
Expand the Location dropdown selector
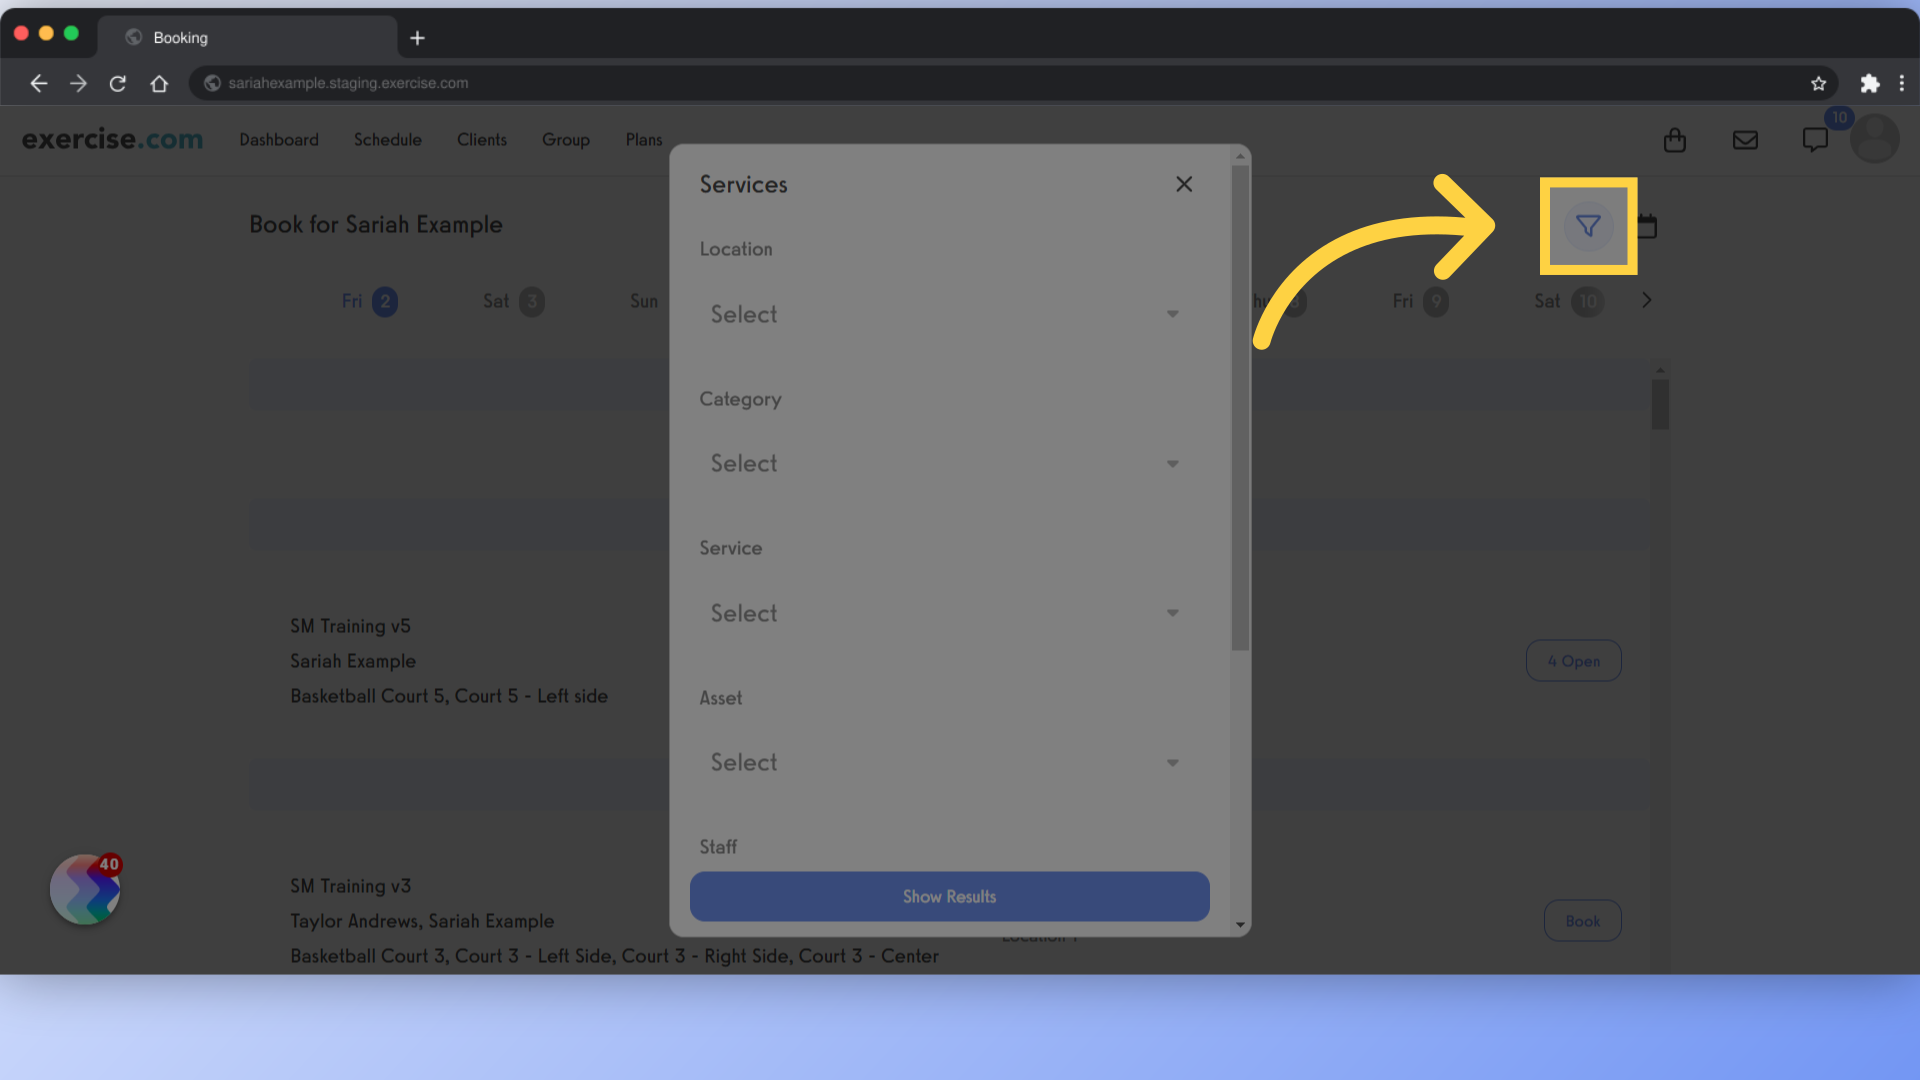[x=942, y=314]
